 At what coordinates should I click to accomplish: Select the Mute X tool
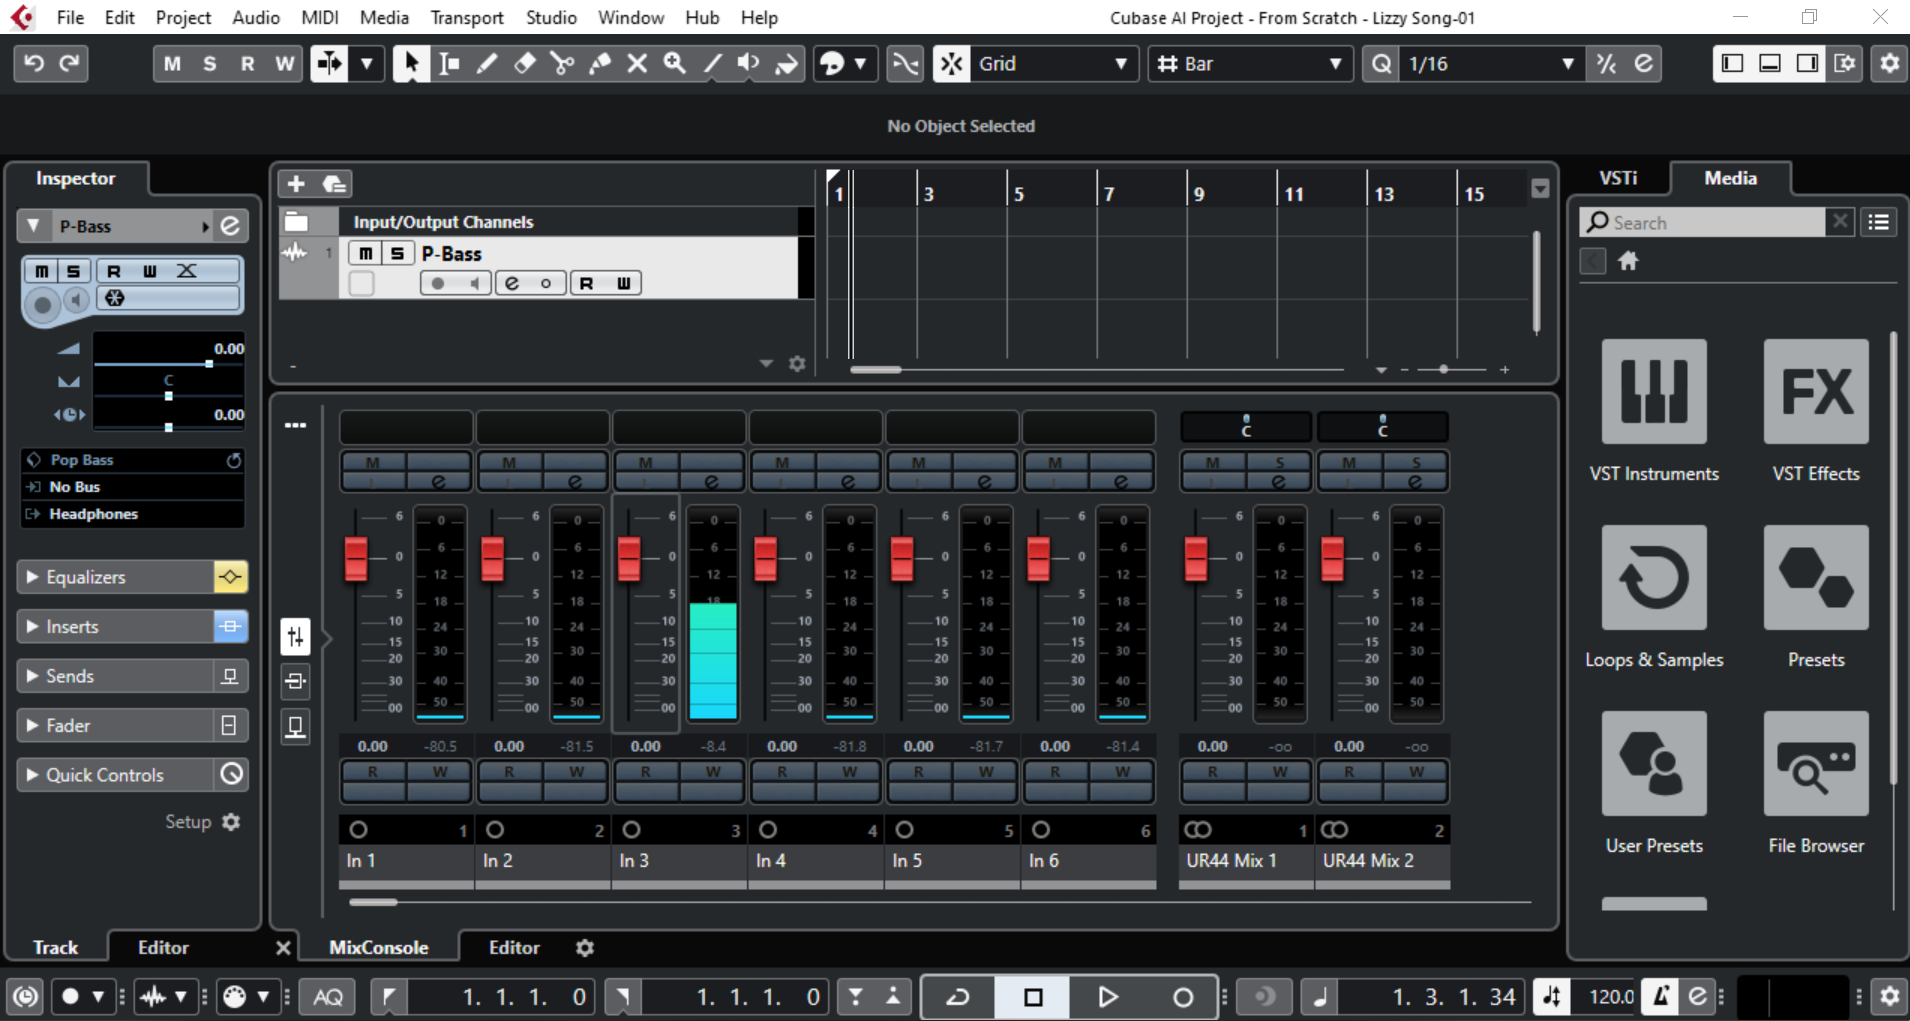(x=637, y=64)
